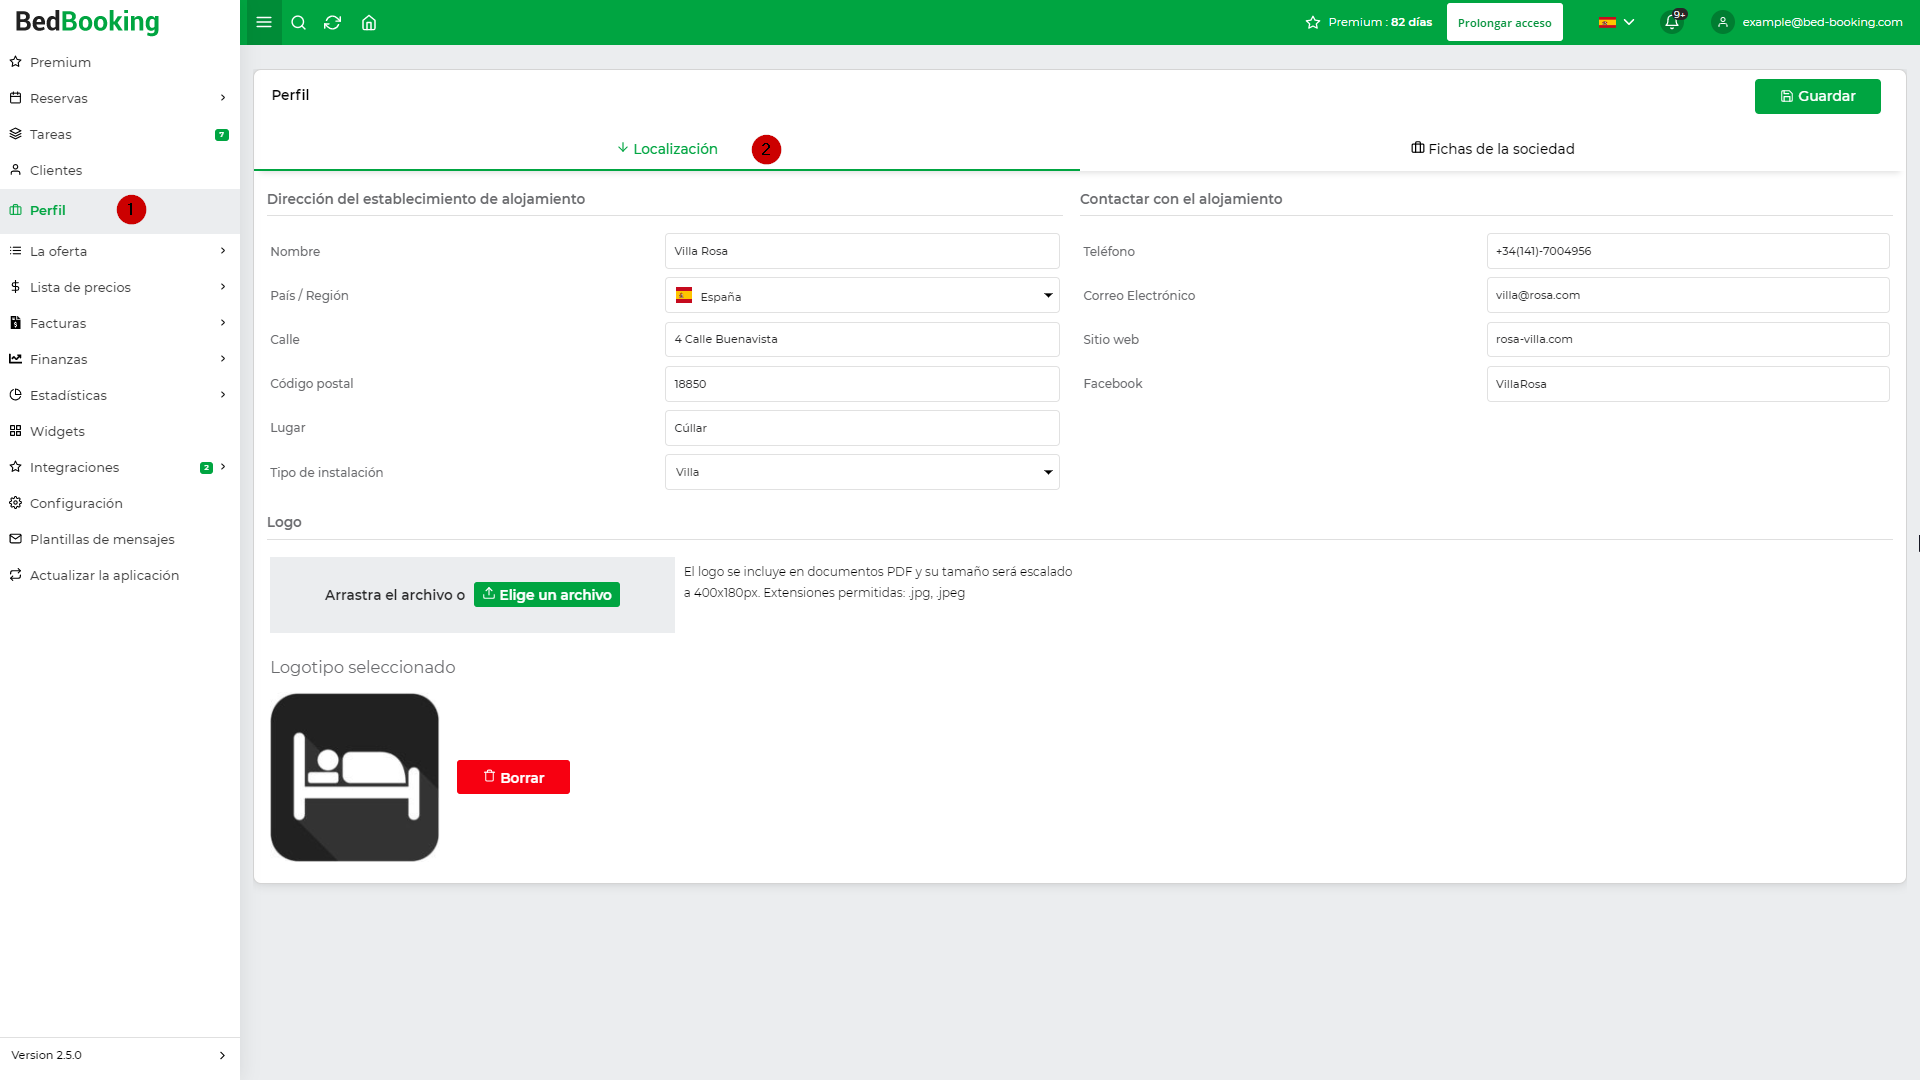Open La oferta sidebar item
This screenshot has height=1080, width=1920.
pos(120,251)
